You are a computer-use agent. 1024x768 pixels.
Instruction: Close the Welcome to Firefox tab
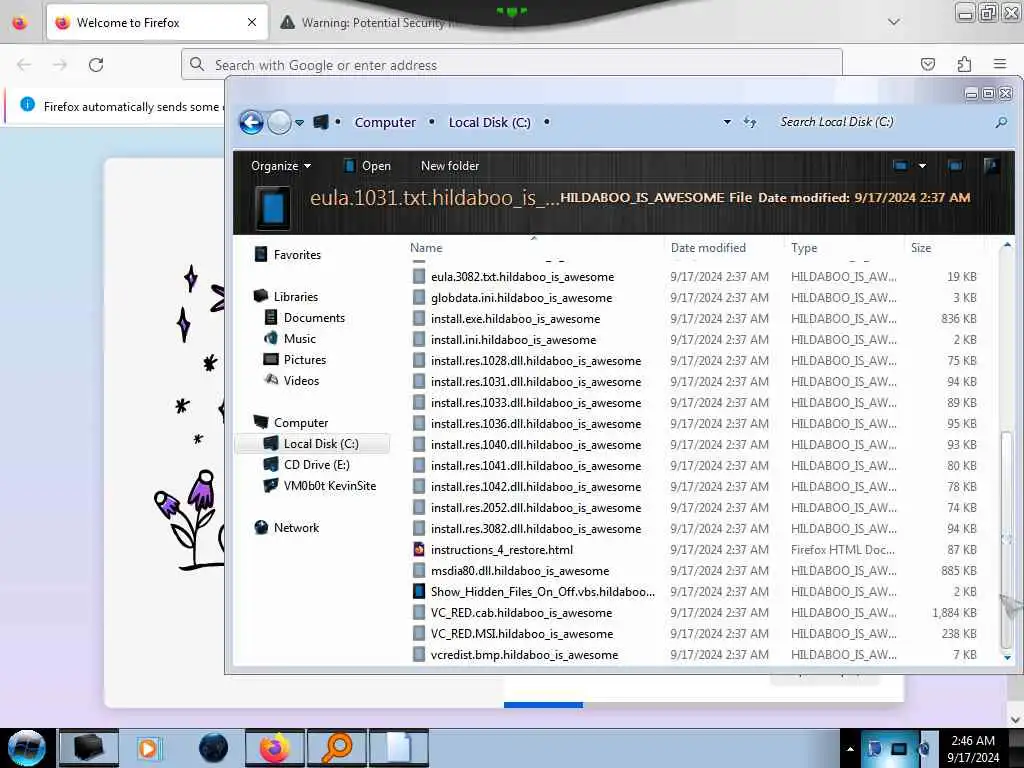[251, 22]
